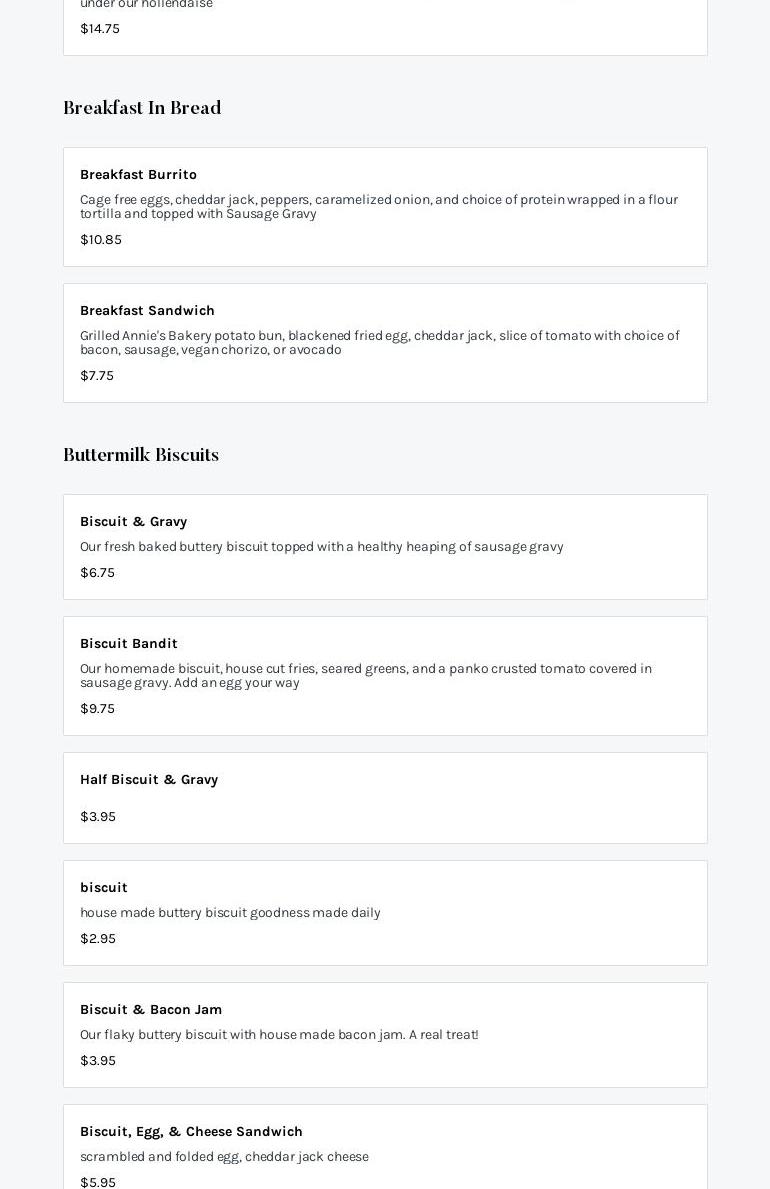
Task: Click the Biscuit Bandit description text
Action: (x=365, y=675)
